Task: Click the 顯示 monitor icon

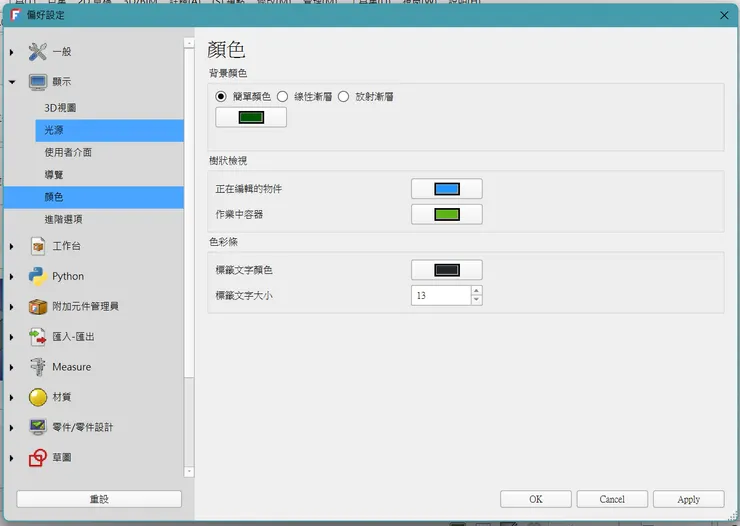Action: click(x=37, y=82)
